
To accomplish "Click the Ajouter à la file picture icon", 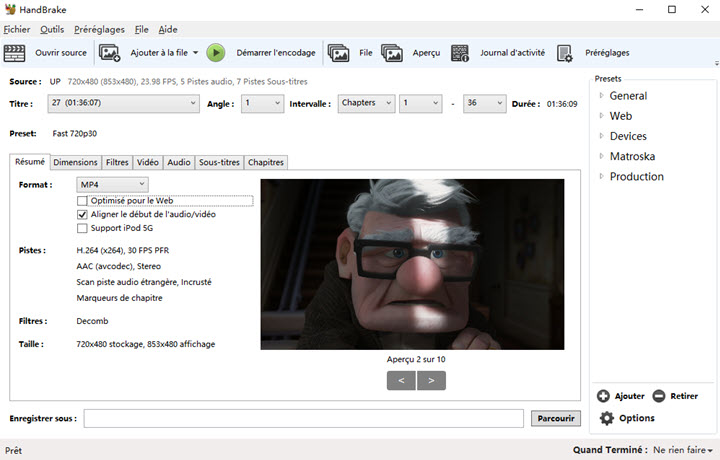I will [110, 53].
